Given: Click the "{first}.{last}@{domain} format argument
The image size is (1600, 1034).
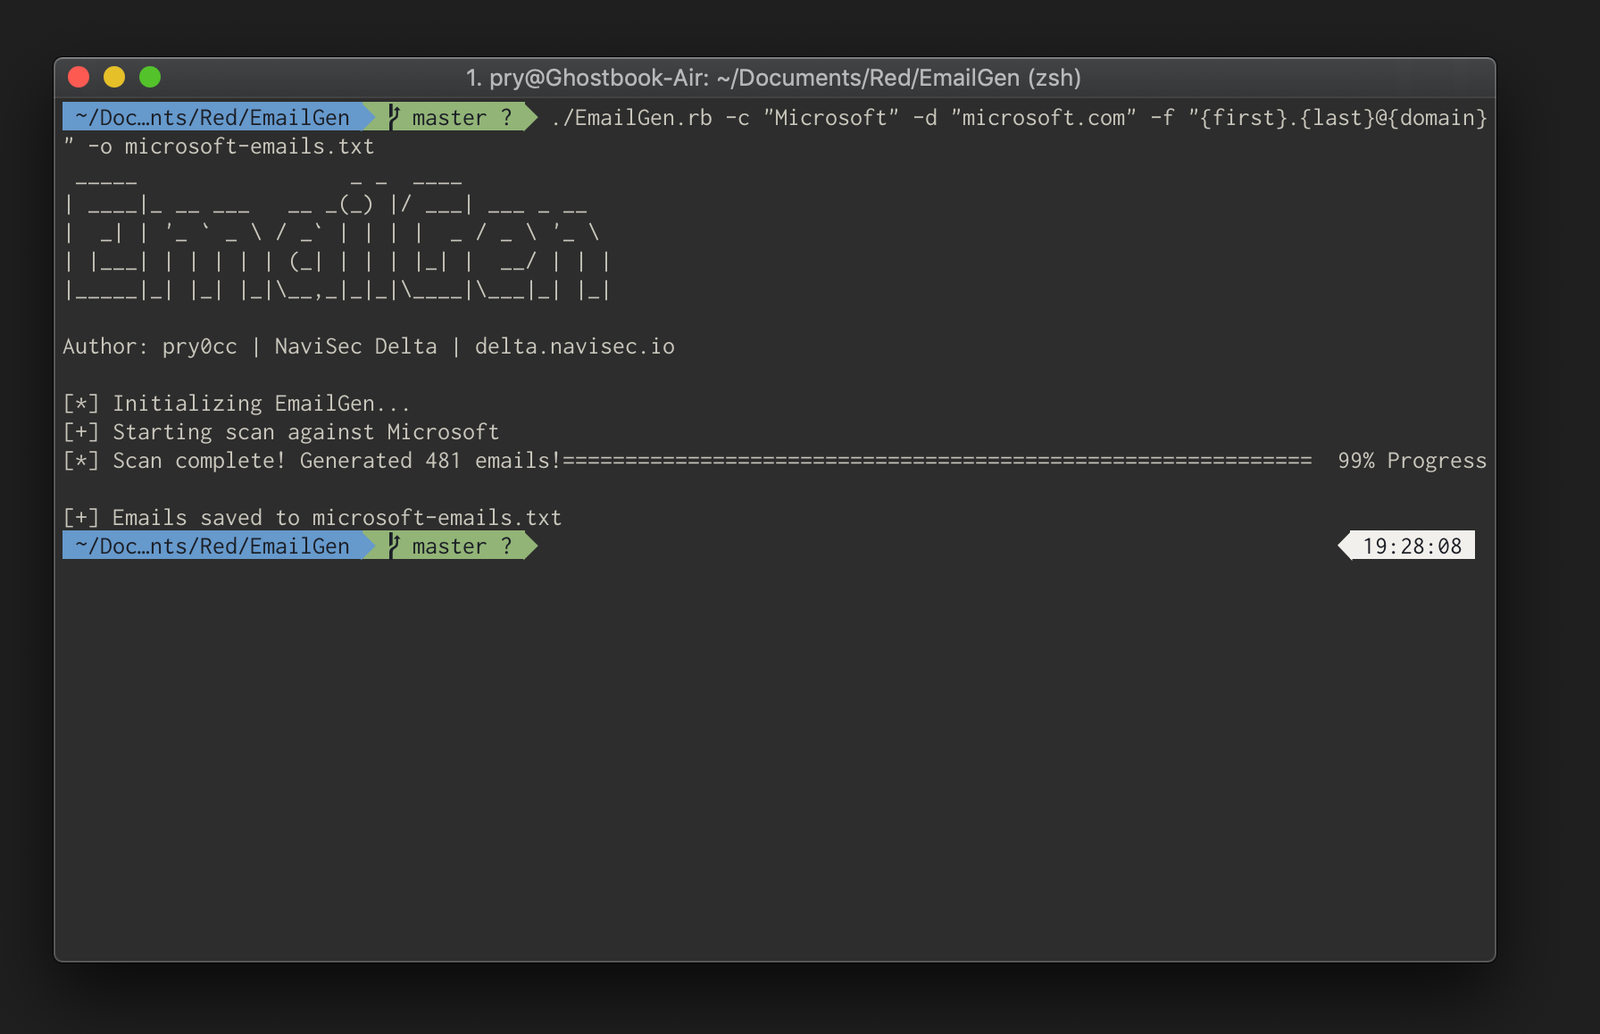Looking at the screenshot, I should pos(1337,118).
